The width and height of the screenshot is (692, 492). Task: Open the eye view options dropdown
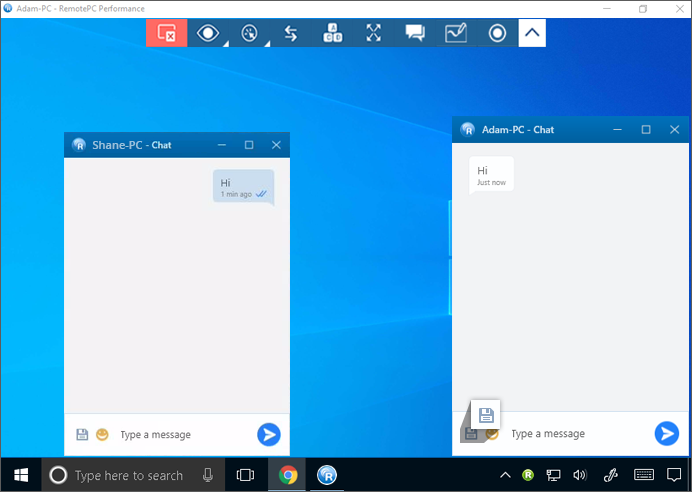pyautogui.click(x=208, y=33)
